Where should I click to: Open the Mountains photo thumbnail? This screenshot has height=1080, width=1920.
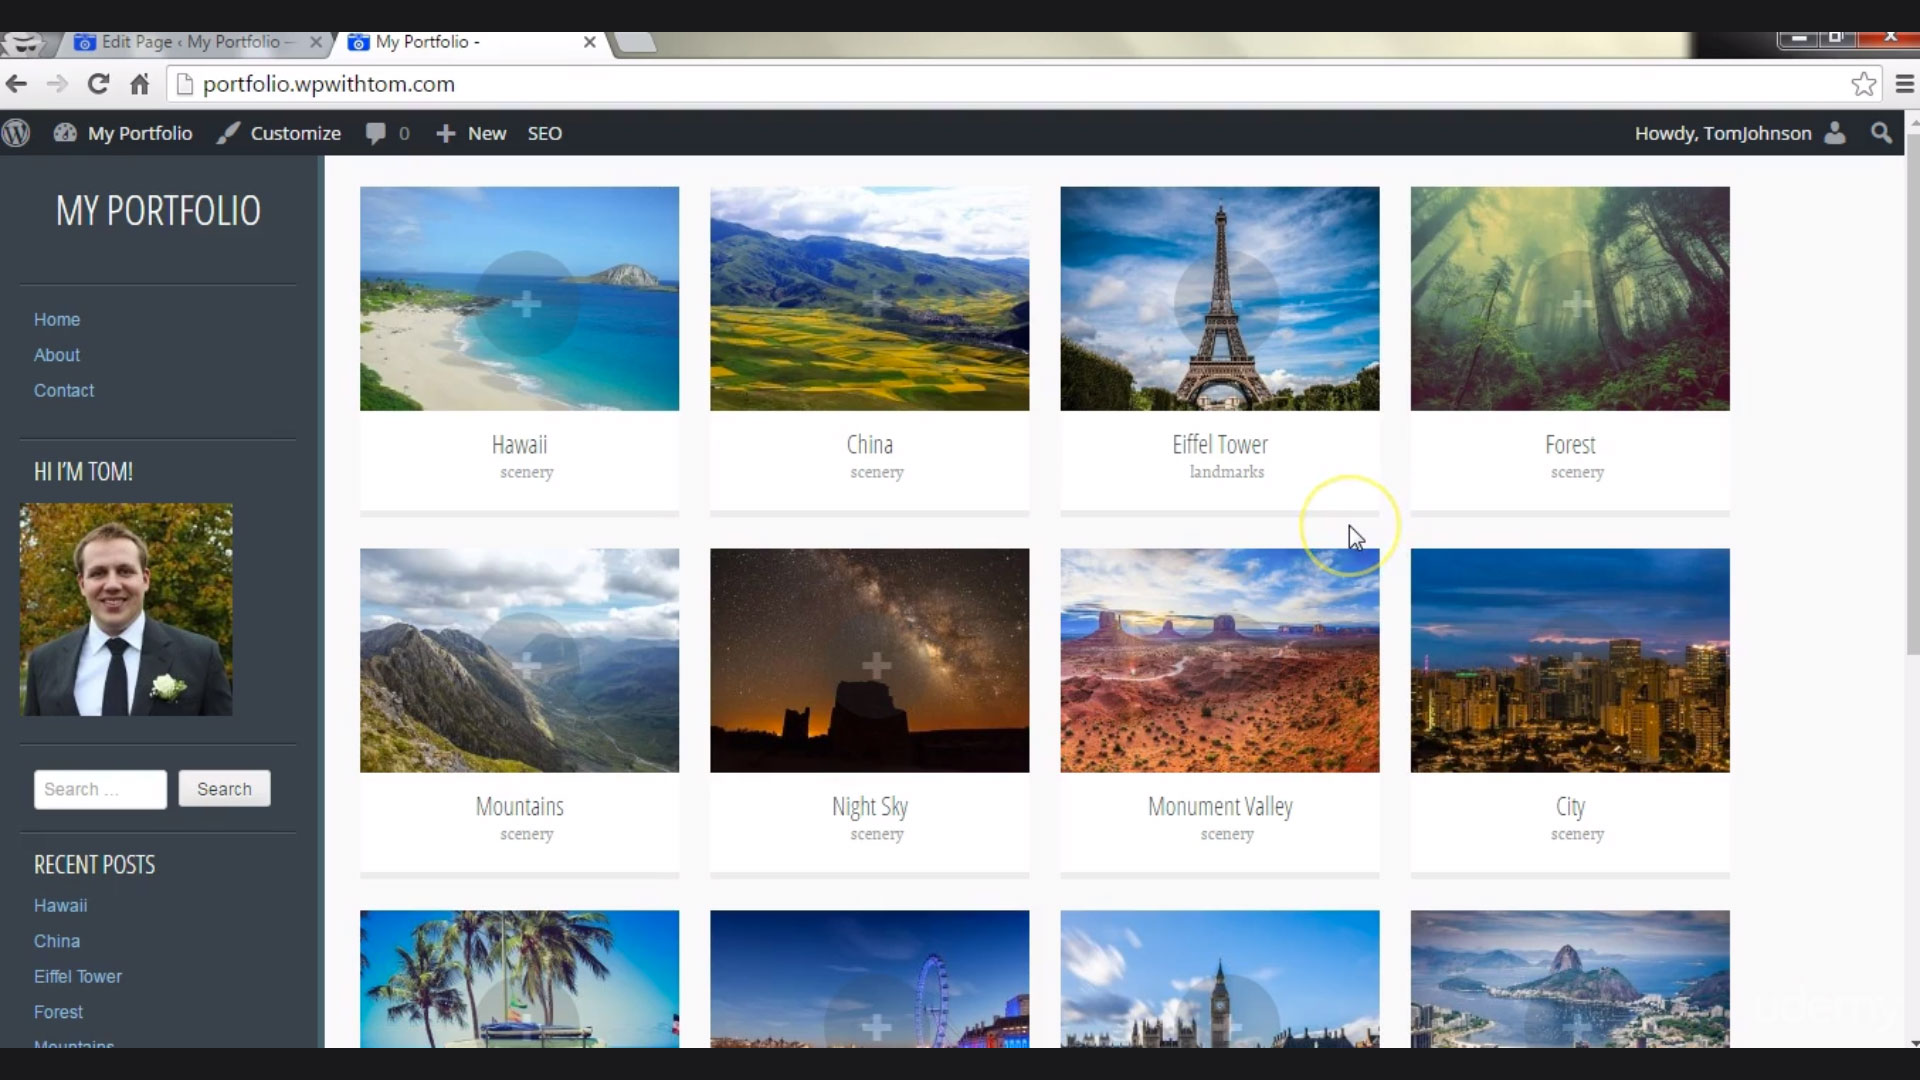519,660
